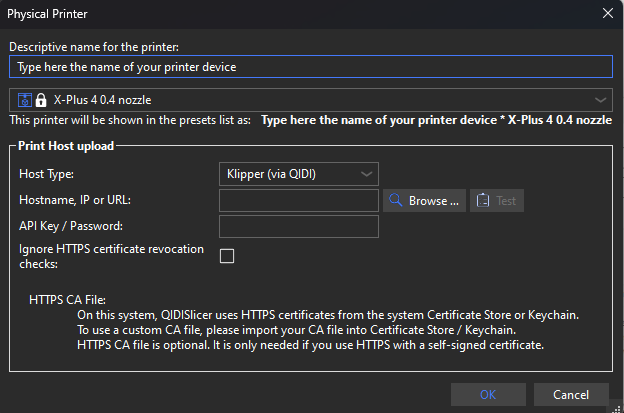Viewport: 624px width, 413px height.
Task: Click the HTTPS CA File heading text
Action: 67,299
